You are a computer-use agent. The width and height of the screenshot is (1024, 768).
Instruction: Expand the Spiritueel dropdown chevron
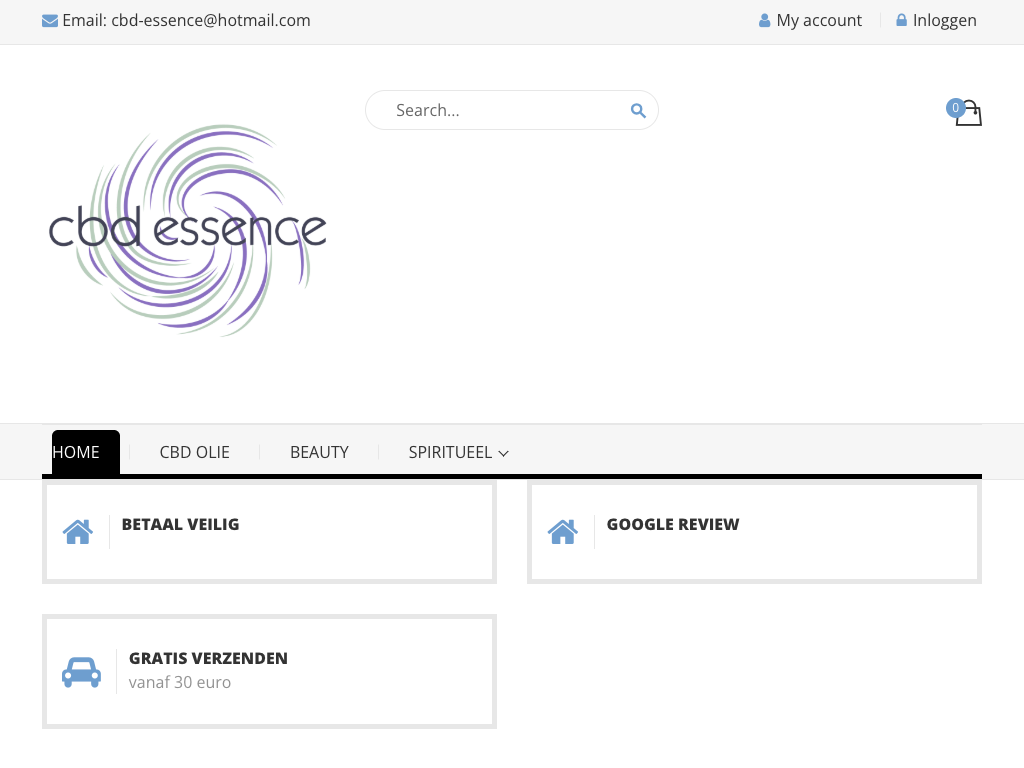point(504,454)
